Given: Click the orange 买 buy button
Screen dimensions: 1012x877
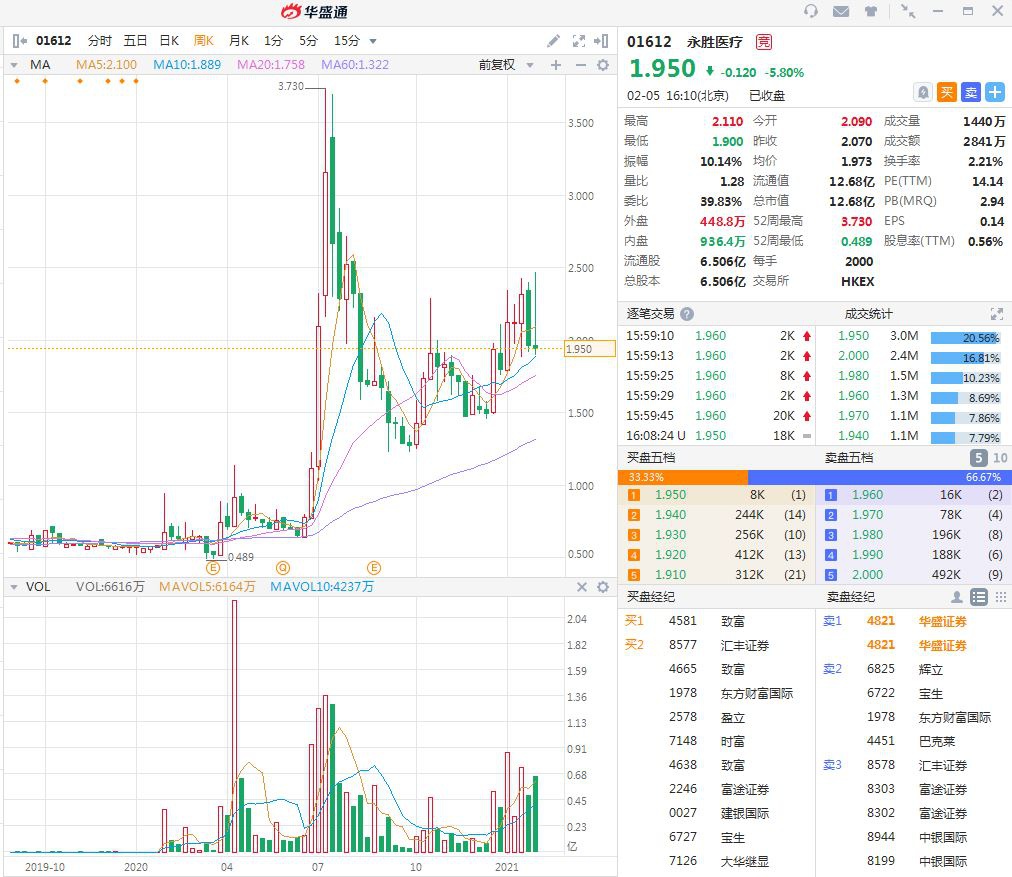Looking at the screenshot, I should tap(947, 92).
